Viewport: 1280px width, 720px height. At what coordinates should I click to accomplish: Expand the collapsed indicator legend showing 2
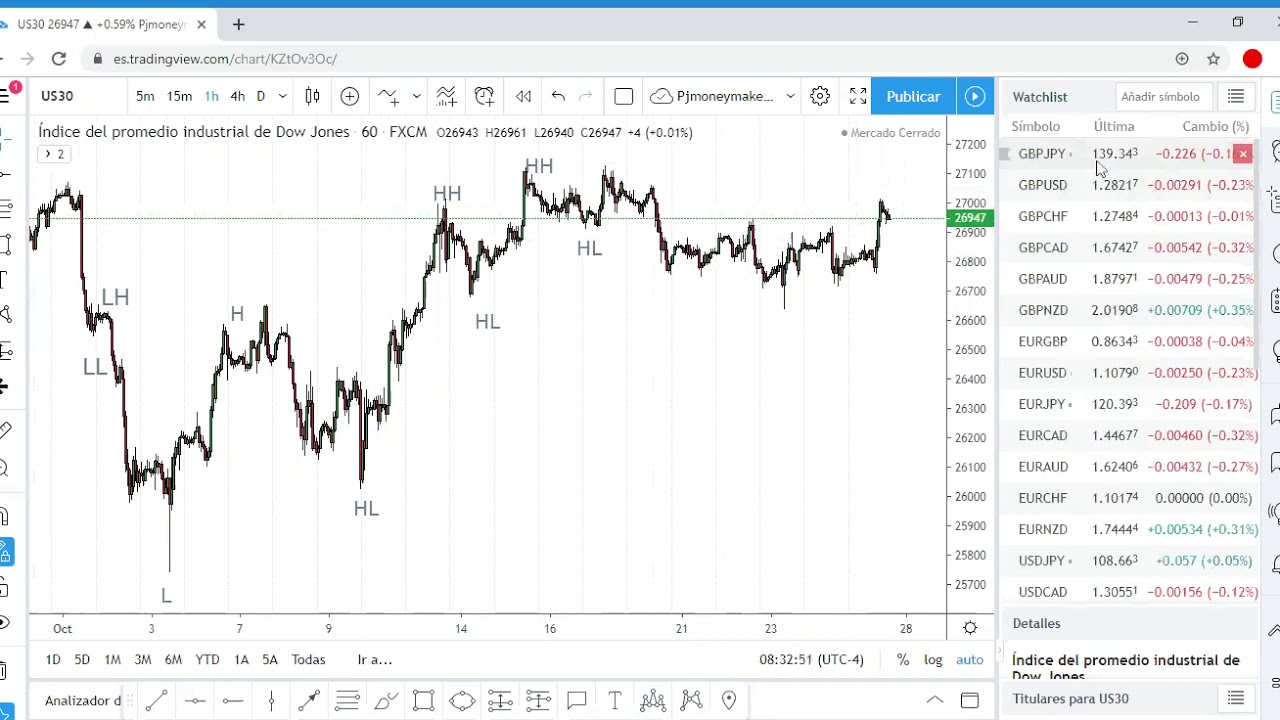(x=52, y=154)
